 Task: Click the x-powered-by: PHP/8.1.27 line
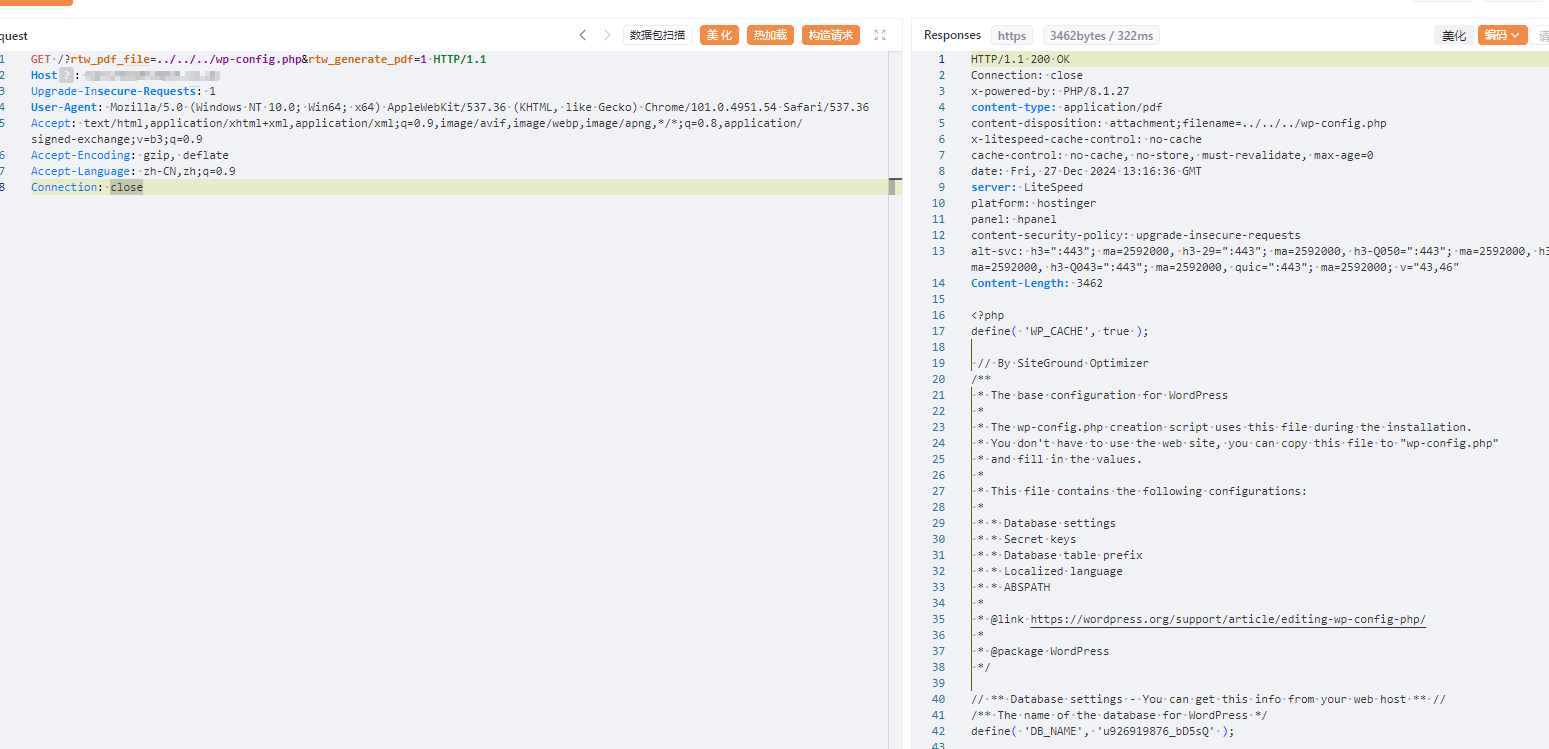pyautogui.click(x=1050, y=91)
